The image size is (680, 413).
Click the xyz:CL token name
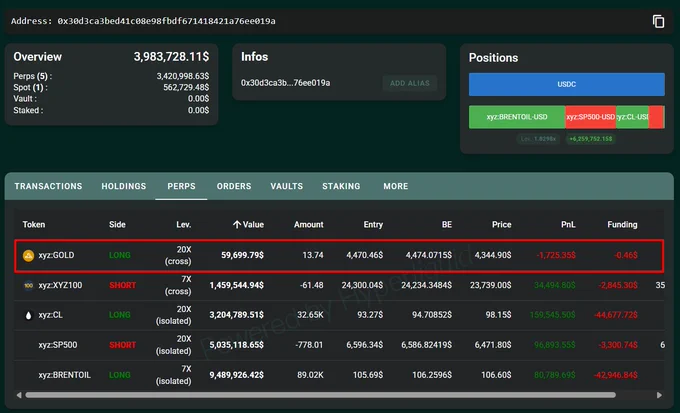50,315
